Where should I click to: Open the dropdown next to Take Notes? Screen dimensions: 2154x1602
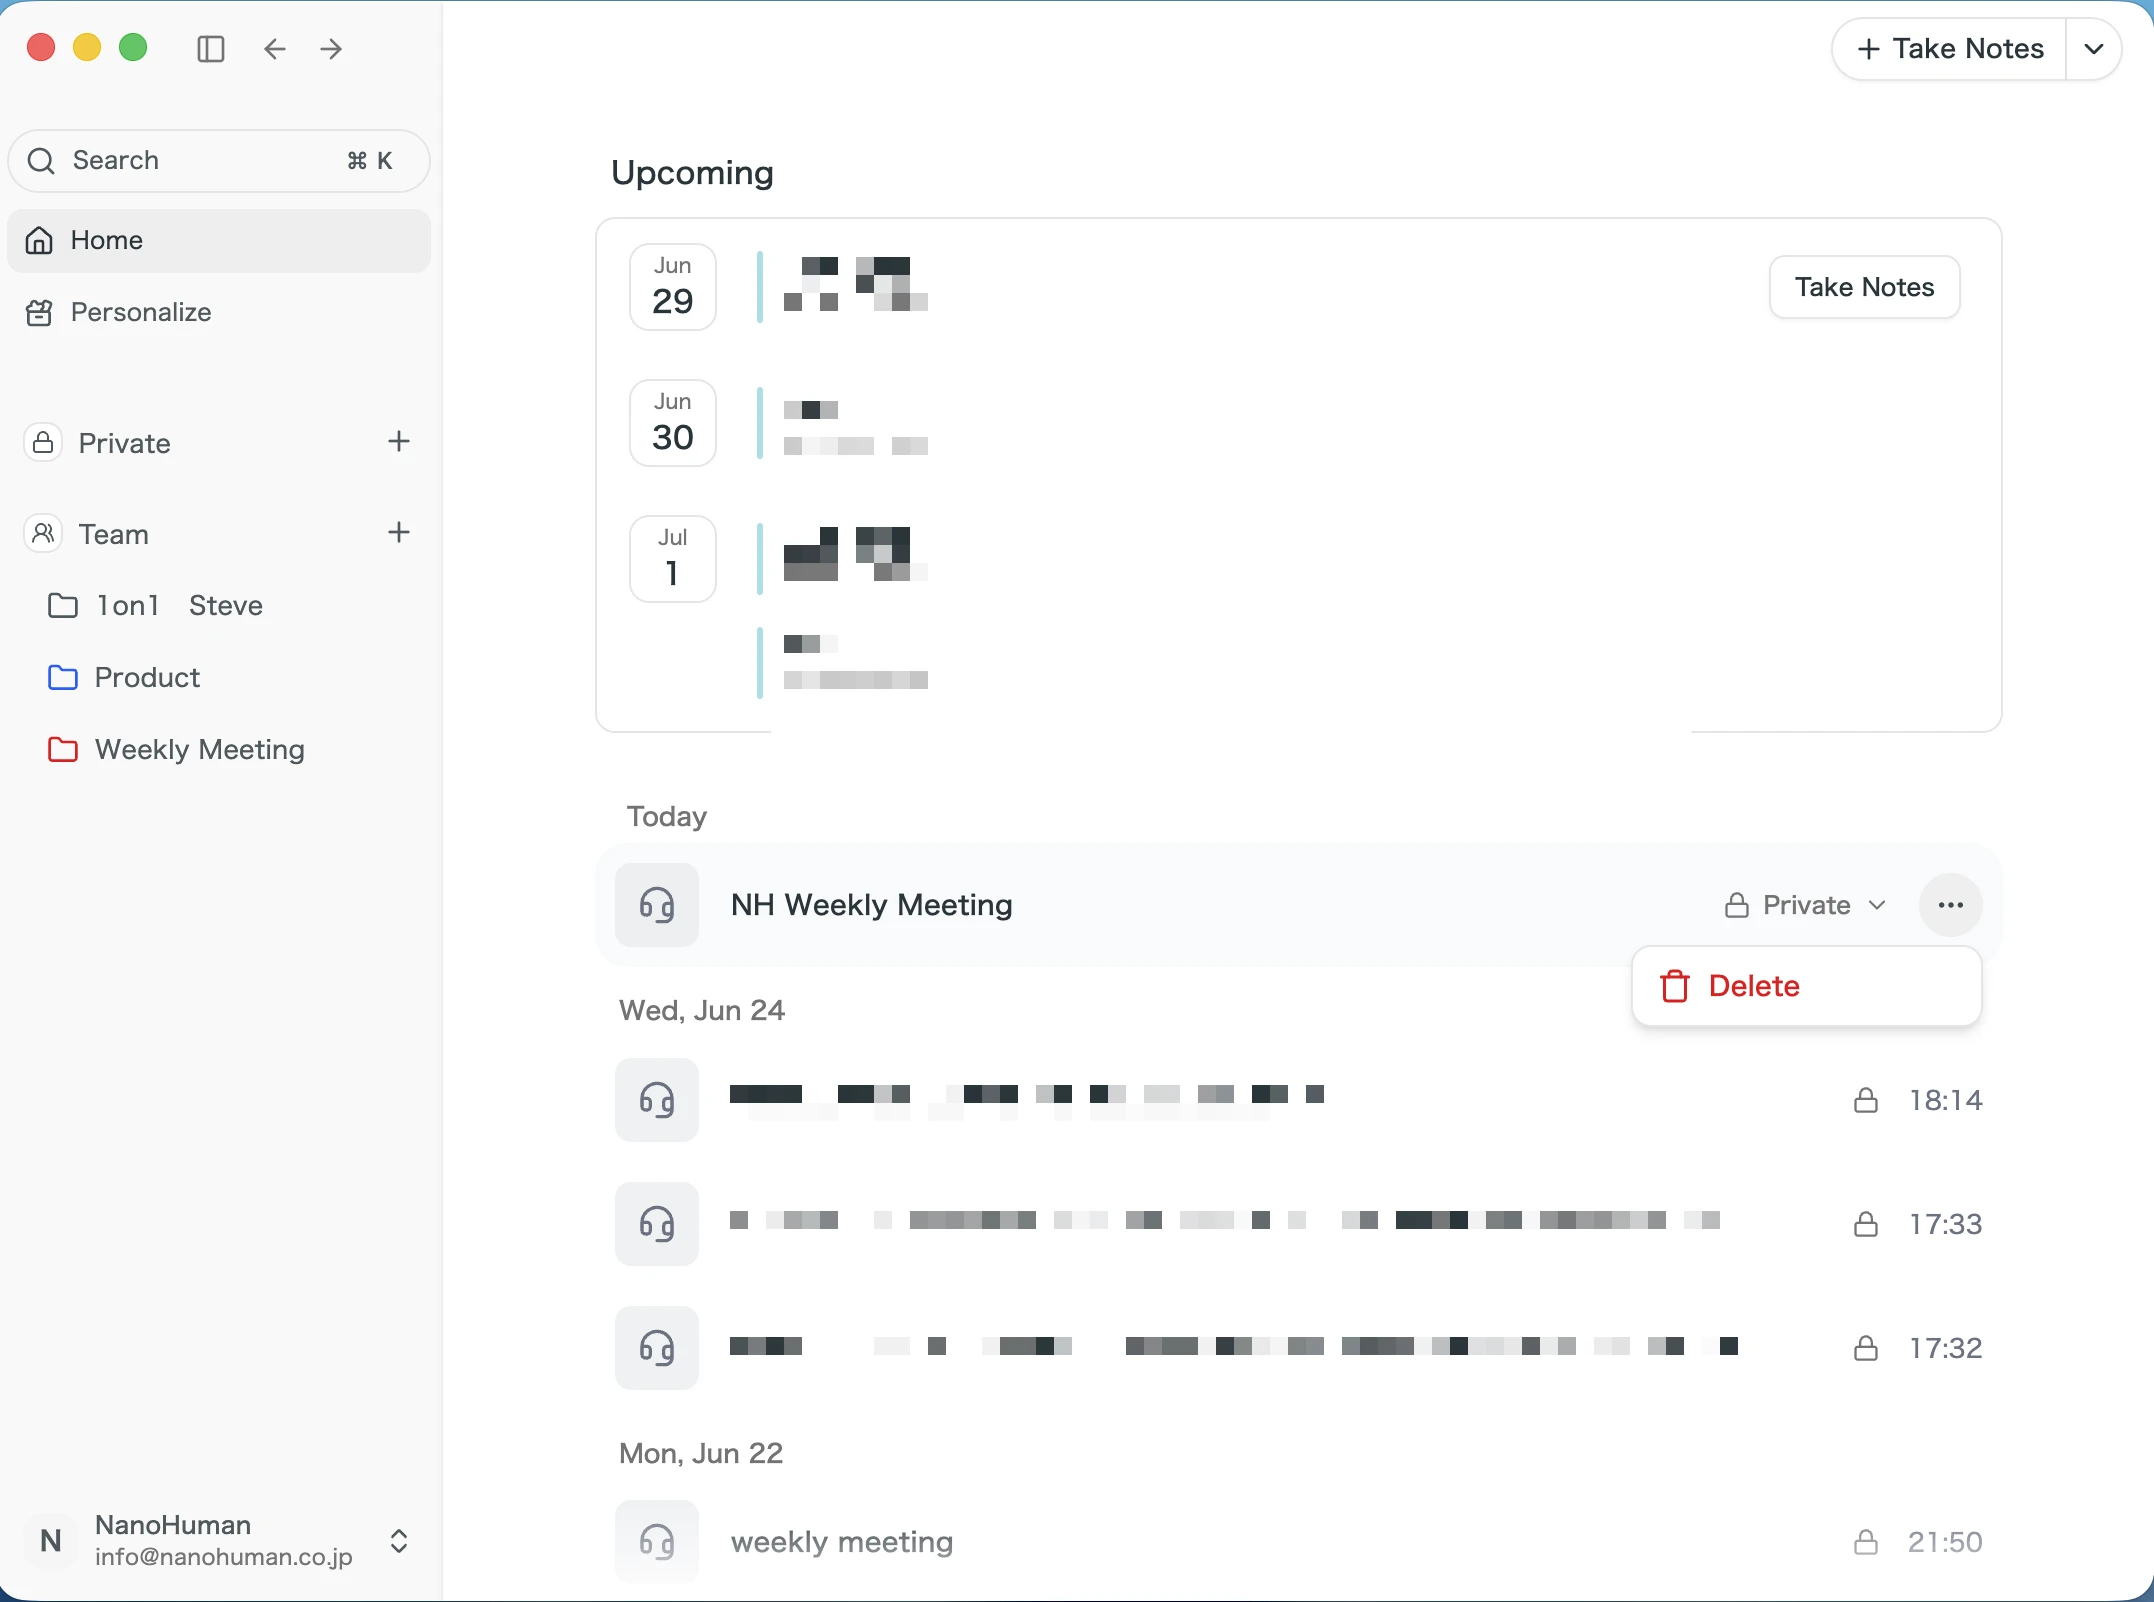pyautogui.click(x=2093, y=49)
